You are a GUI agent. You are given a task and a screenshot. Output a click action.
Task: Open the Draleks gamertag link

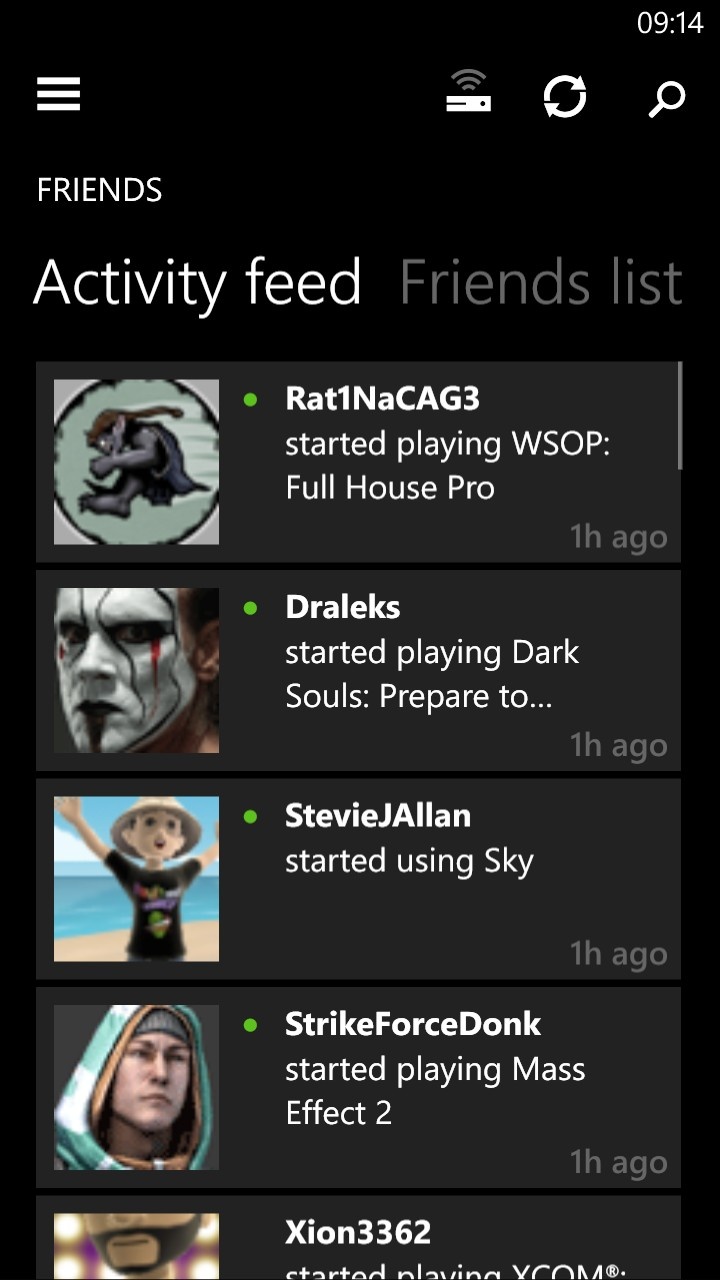point(342,607)
